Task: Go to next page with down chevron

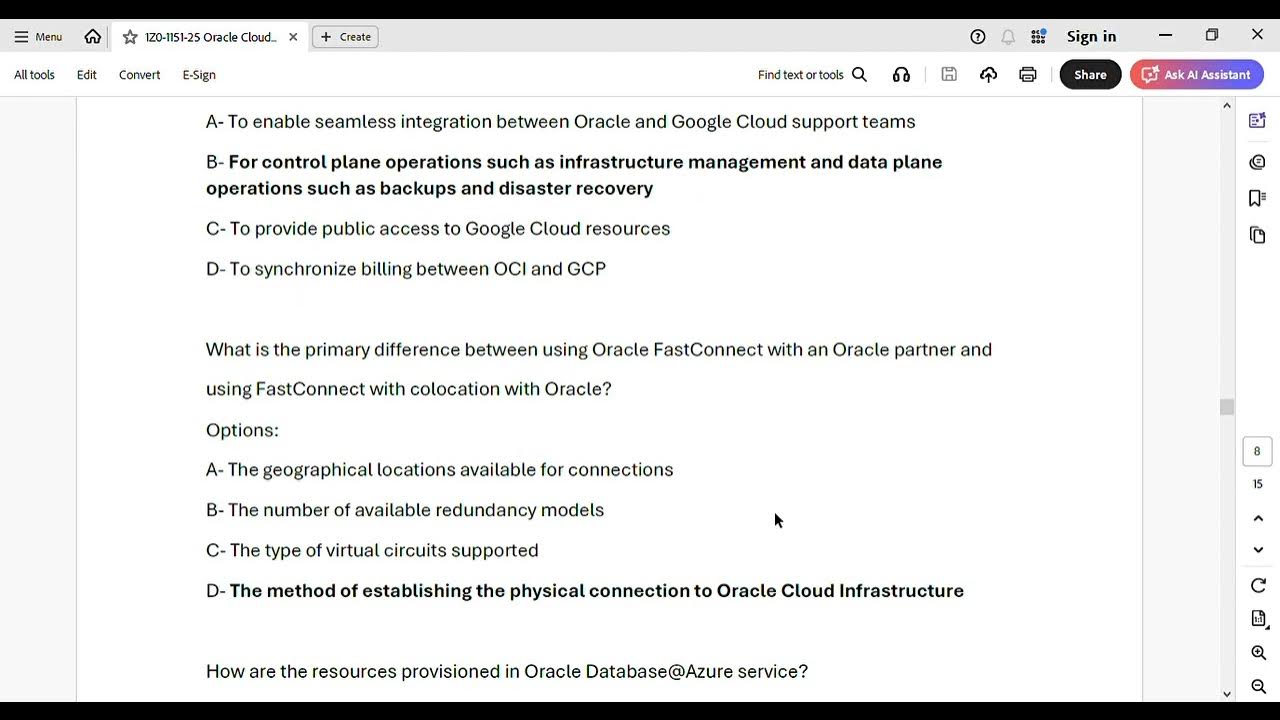Action: coord(1258,550)
